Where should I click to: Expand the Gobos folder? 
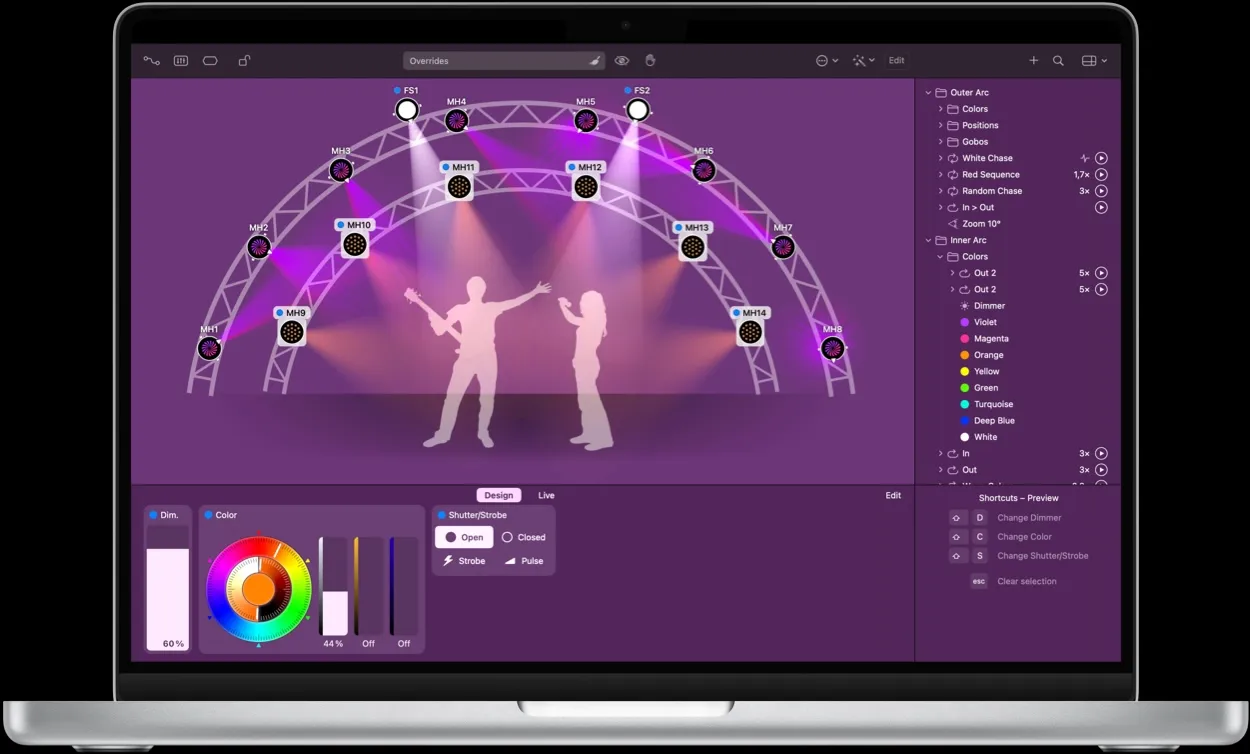coord(940,142)
